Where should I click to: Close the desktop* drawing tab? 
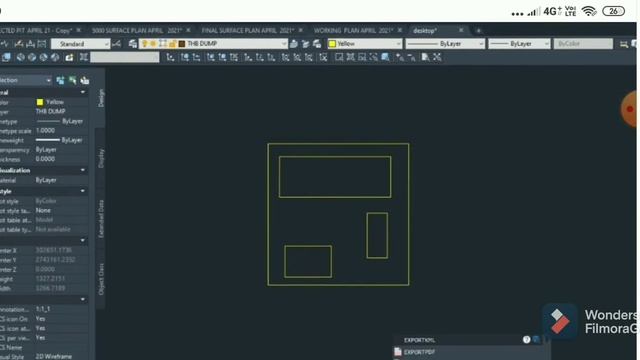pos(461,30)
